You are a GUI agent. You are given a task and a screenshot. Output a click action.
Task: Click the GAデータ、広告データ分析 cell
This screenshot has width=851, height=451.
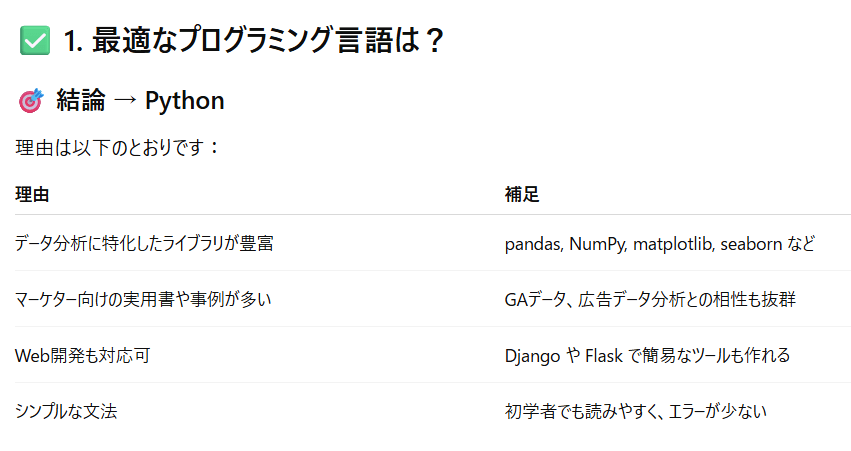[x=650, y=299]
